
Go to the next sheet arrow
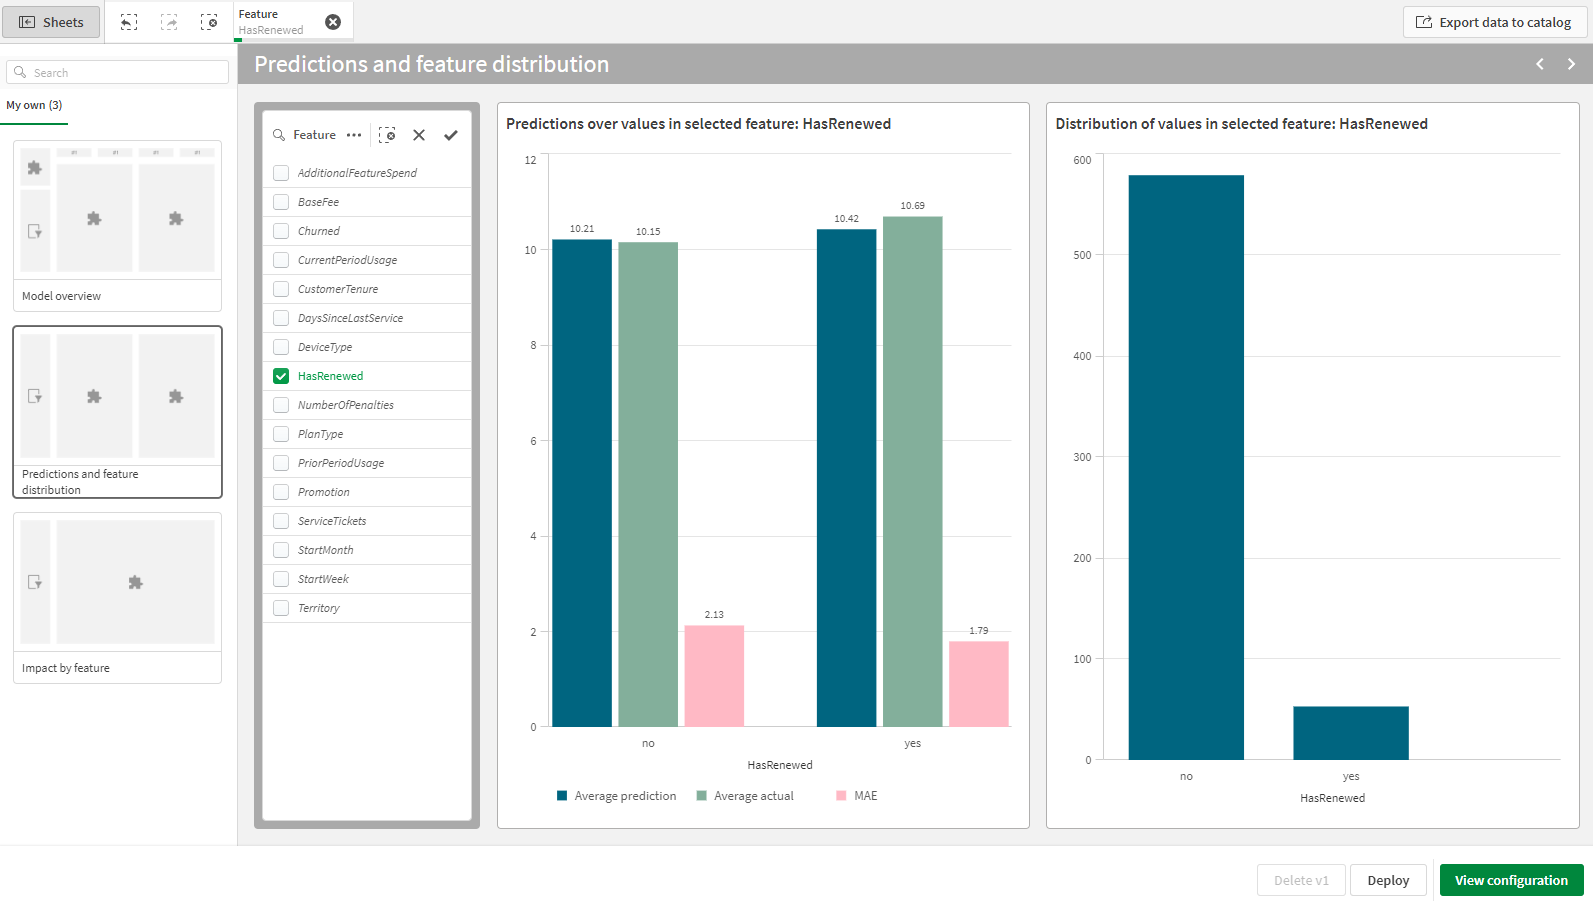(1571, 64)
